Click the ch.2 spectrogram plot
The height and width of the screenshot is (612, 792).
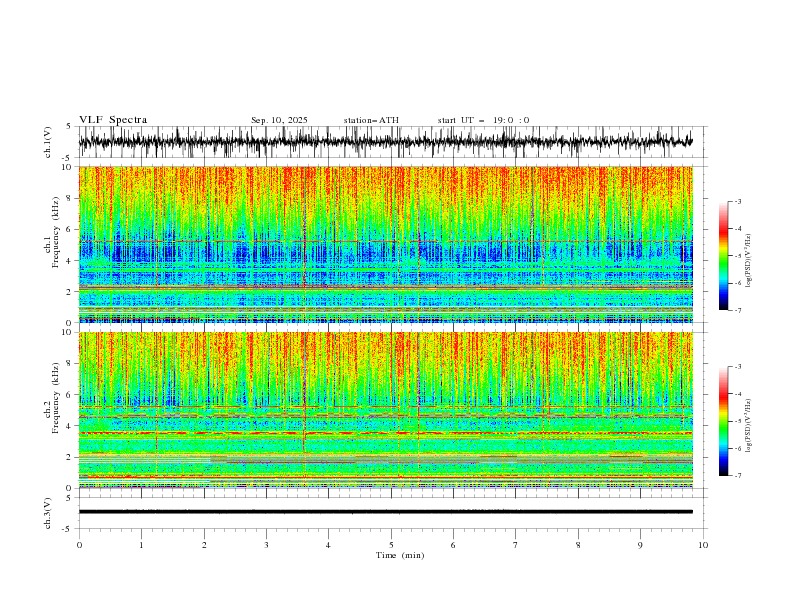click(386, 410)
